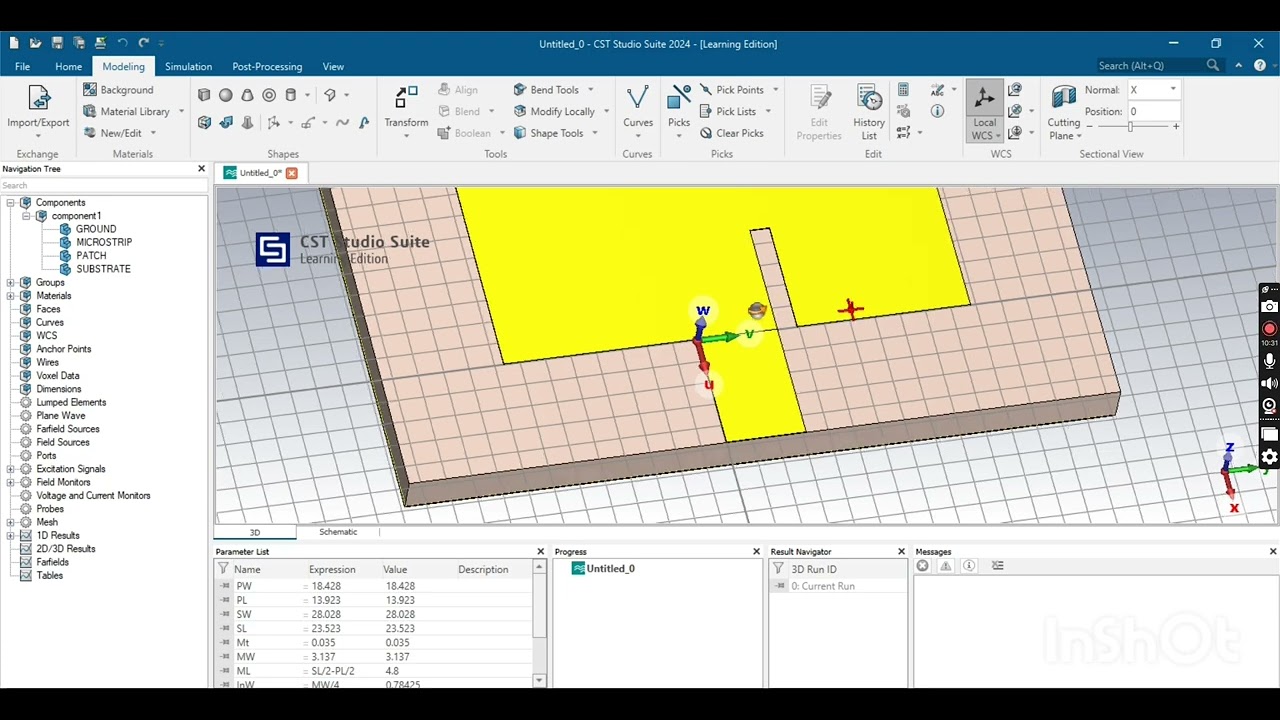Collapse the Components tree node
The image size is (1280, 720).
(11, 203)
